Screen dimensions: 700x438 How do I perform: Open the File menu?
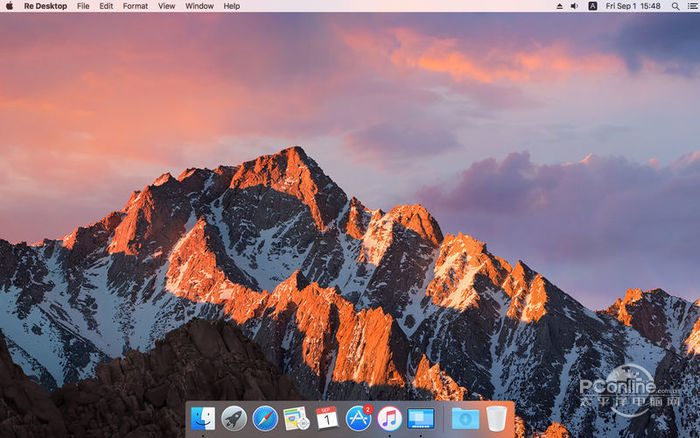coord(83,6)
